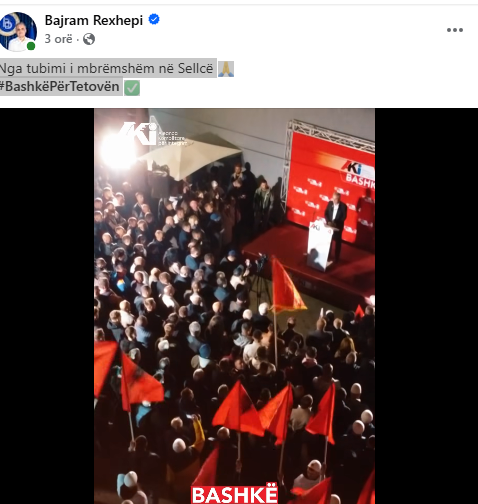Click the AKI logo watermark in video
478x504 pixels.
pos(152,134)
